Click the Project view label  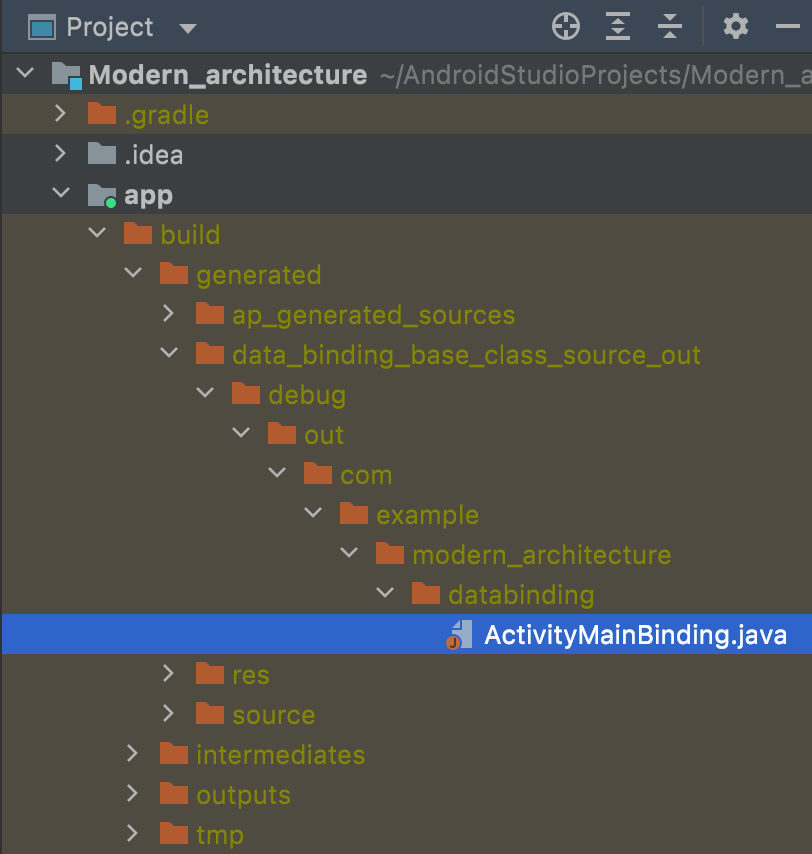(109, 27)
